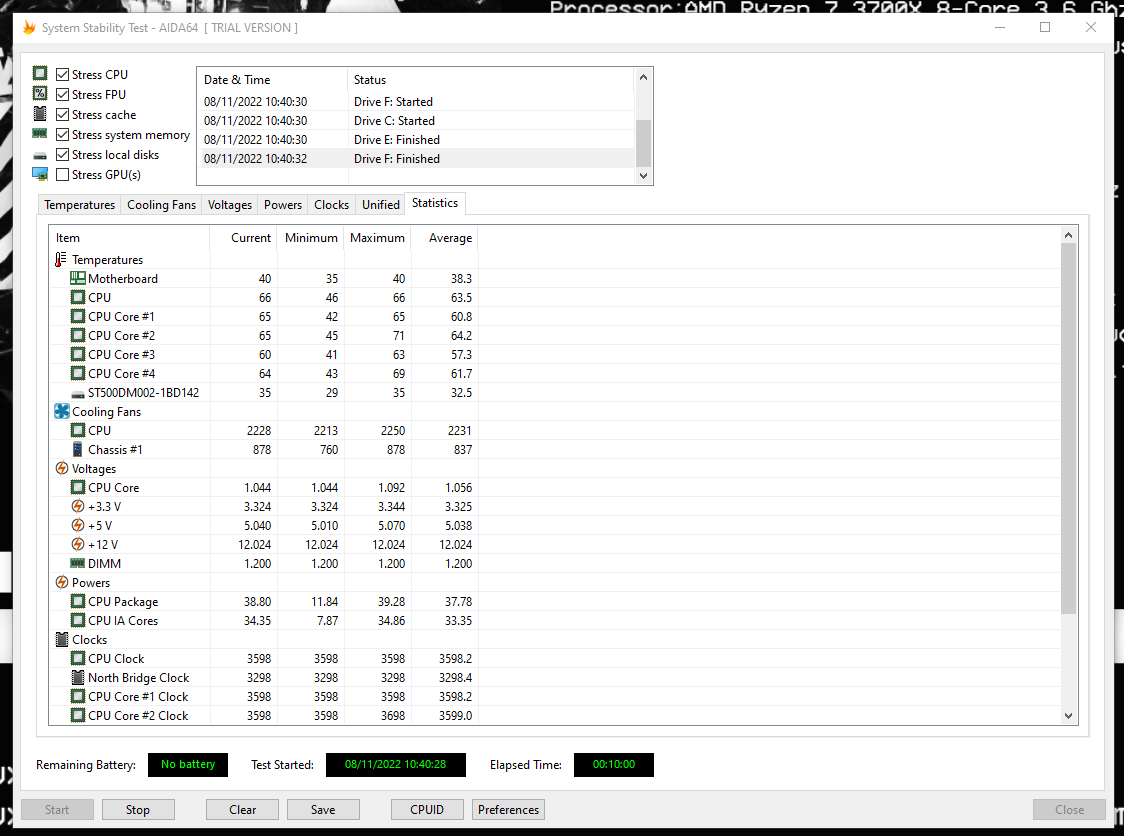Click the Current column header

(x=243, y=237)
